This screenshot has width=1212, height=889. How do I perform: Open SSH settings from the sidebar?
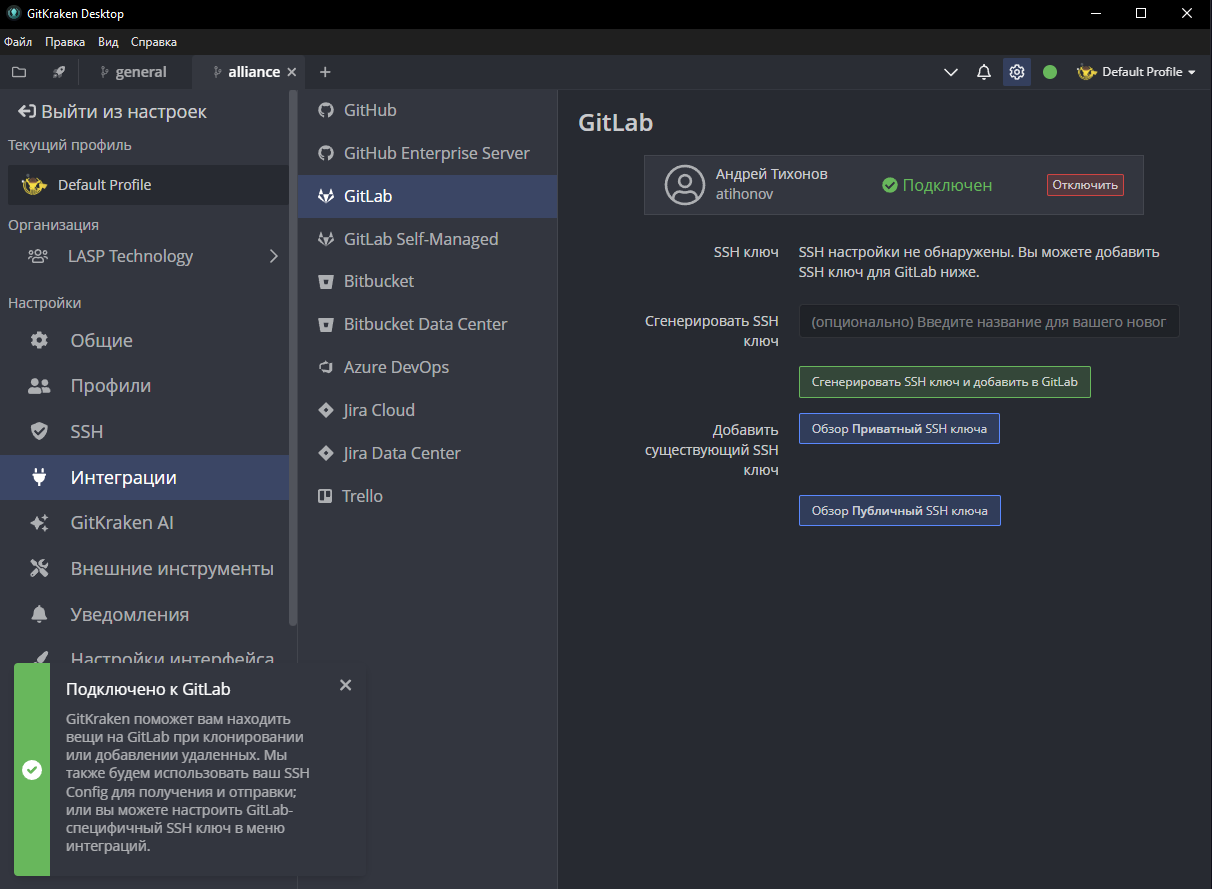[x=87, y=431]
